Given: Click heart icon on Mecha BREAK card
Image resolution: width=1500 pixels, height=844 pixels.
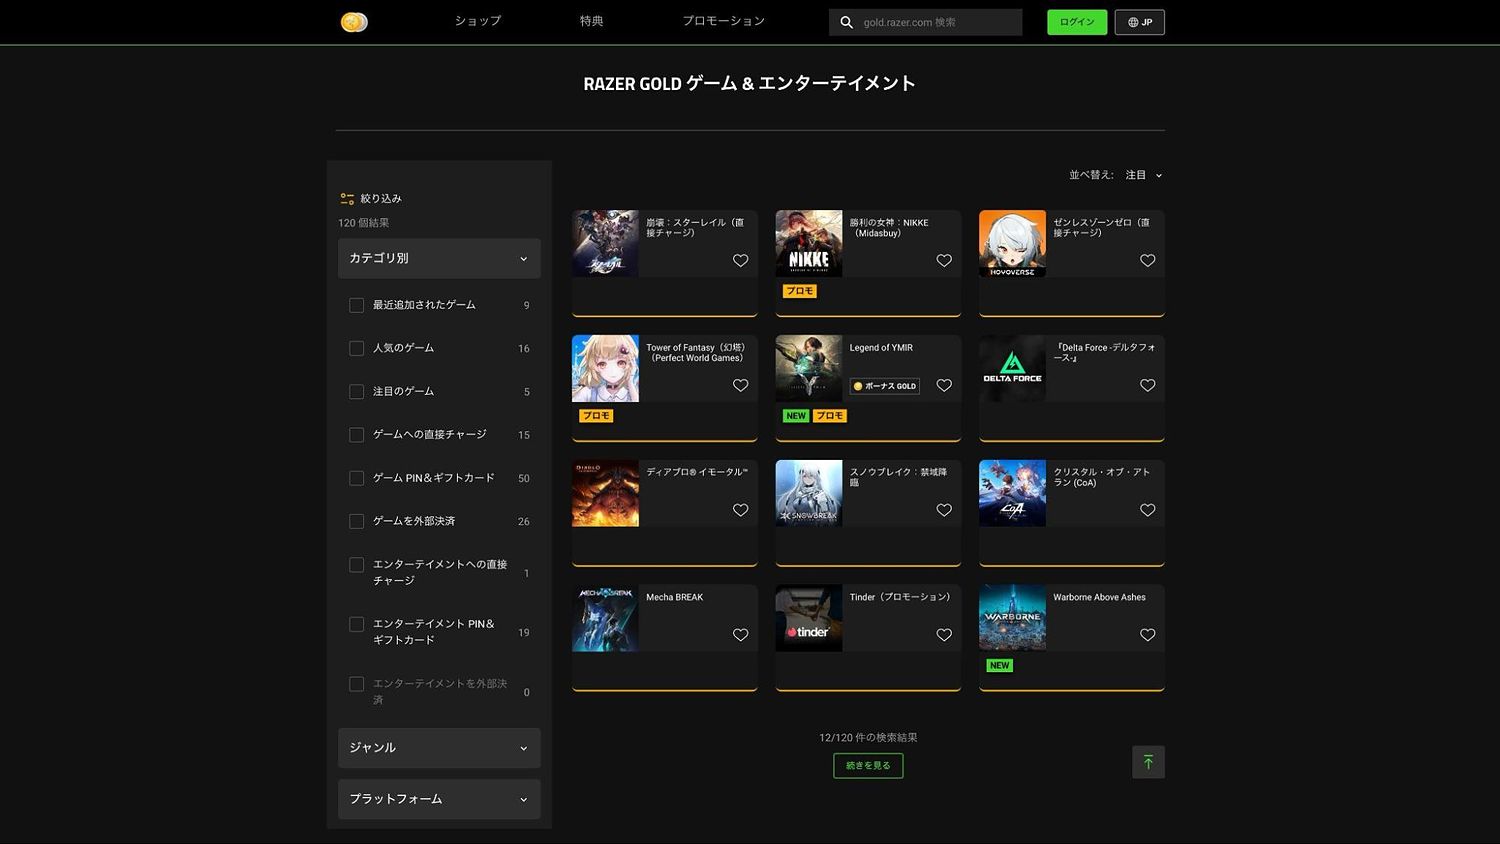Looking at the screenshot, I should [x=740, y=635].
